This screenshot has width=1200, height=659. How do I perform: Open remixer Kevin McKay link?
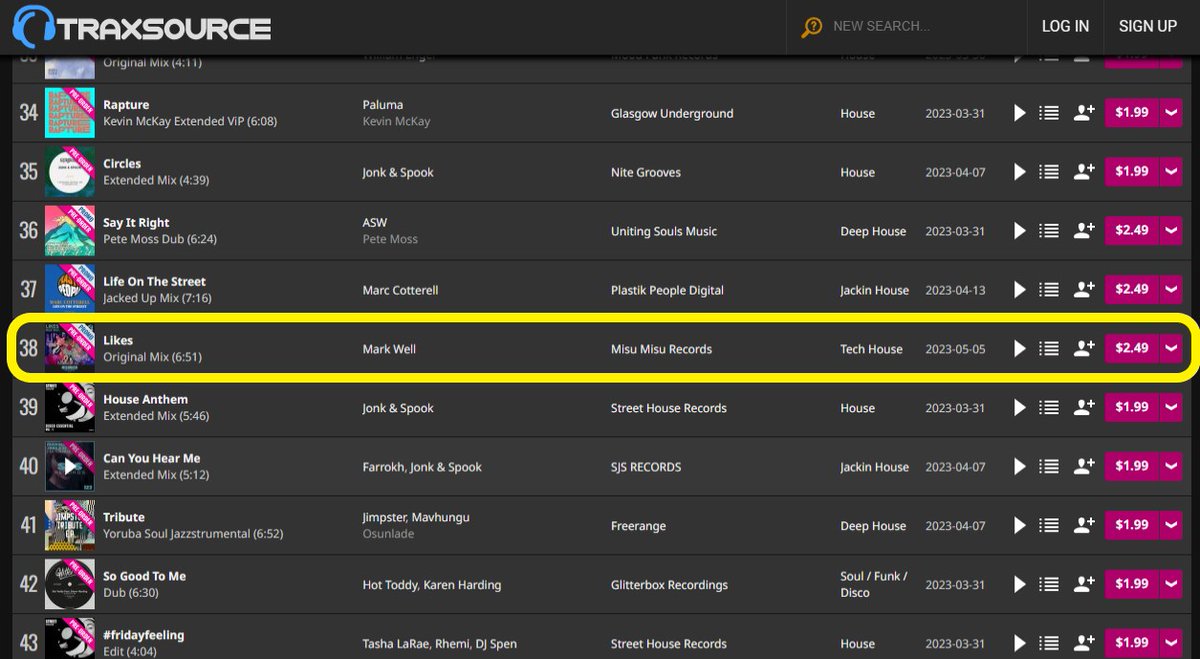click(396, 122)
